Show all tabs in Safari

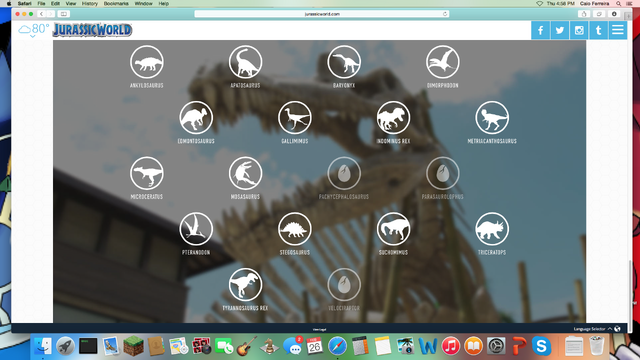coord(599,14)
